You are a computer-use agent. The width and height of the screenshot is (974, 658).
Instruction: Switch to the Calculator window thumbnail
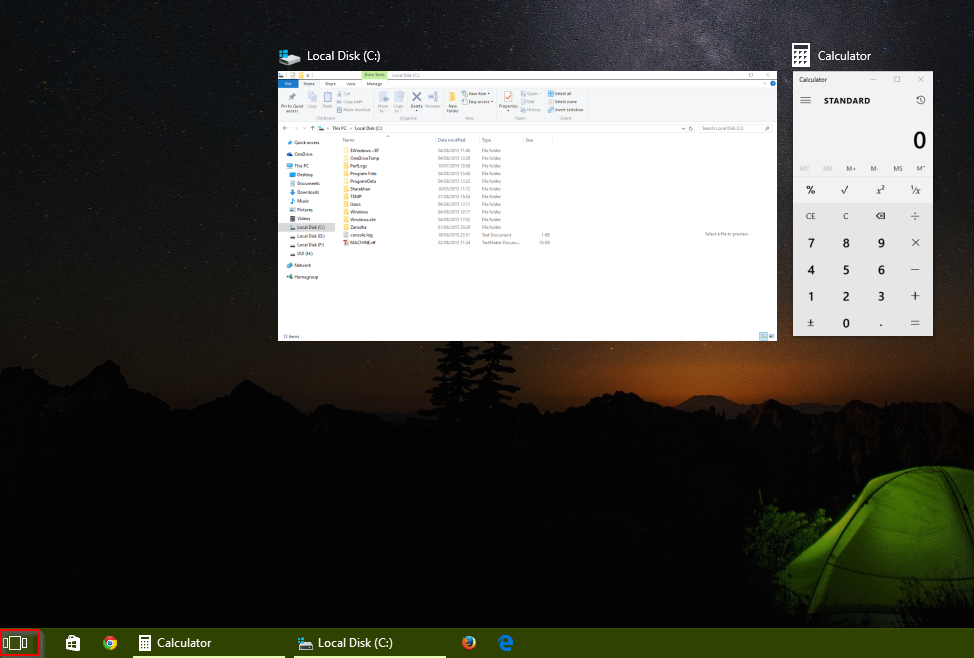coord(863,204)
